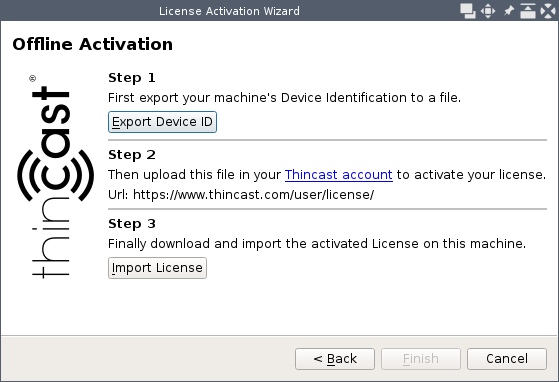Maximize the window with the title bar icon
The height and width of the screenshot is (382, 559).
pos(468,11)
